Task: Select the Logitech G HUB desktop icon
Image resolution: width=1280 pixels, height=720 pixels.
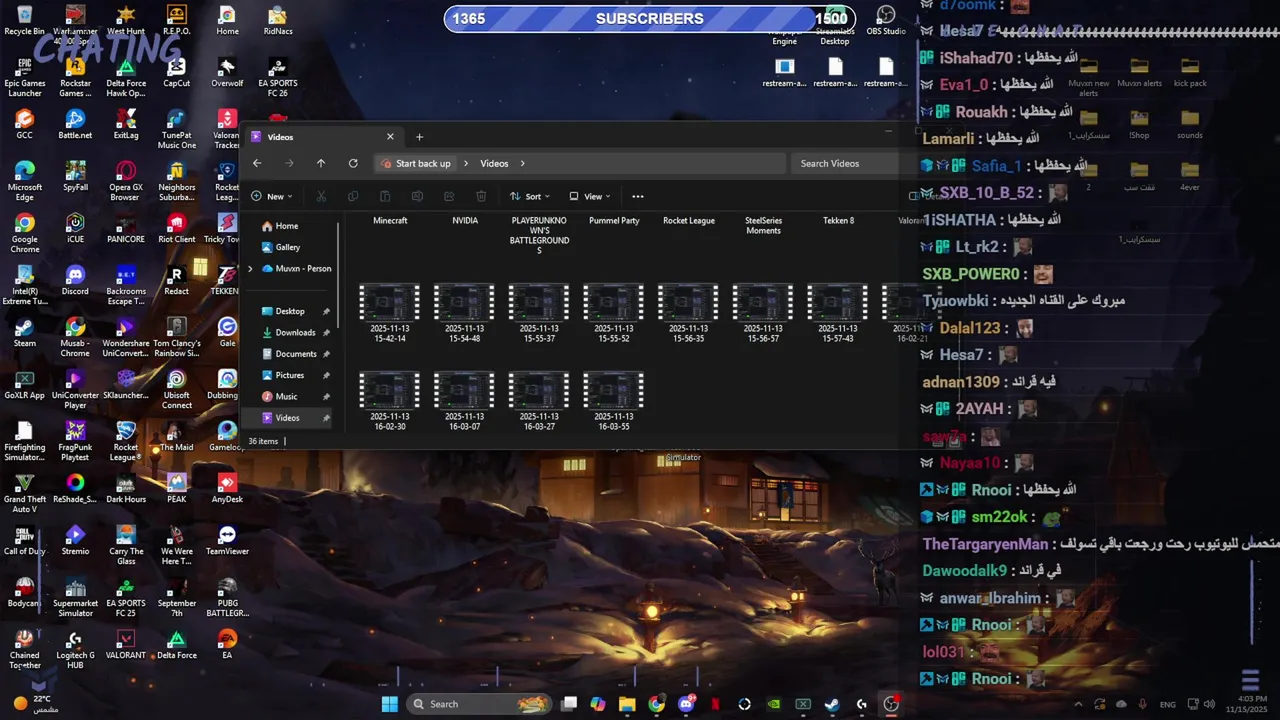Action: 75,649
